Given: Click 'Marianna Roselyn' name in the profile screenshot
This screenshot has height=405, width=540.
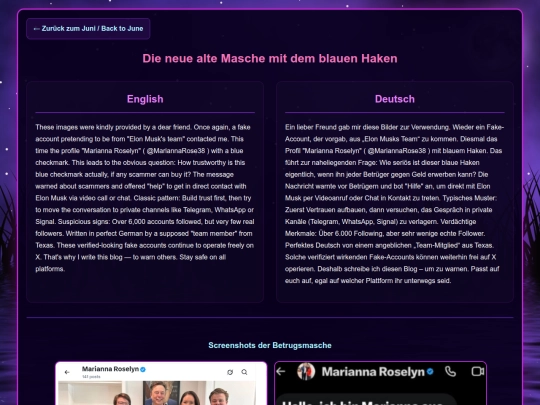Looking at the screenshot, I should [x=110, y=369].
